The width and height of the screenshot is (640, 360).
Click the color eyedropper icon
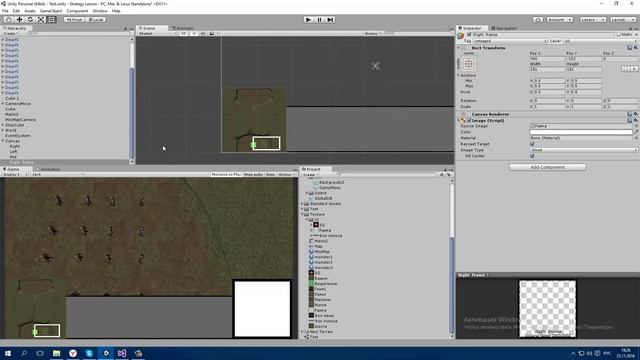click(636, 132)
